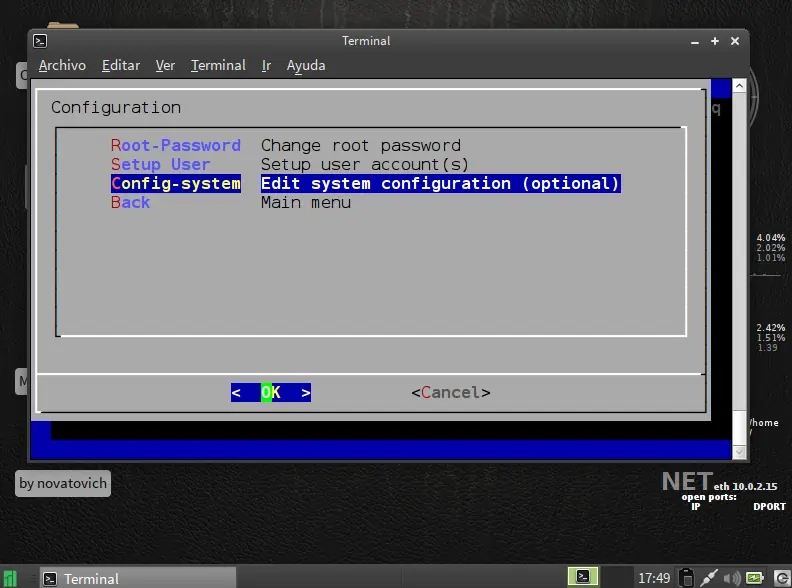792x588 pixels.
Task: Click the 17:49 clock in the panel
Action: pos(654,578)
